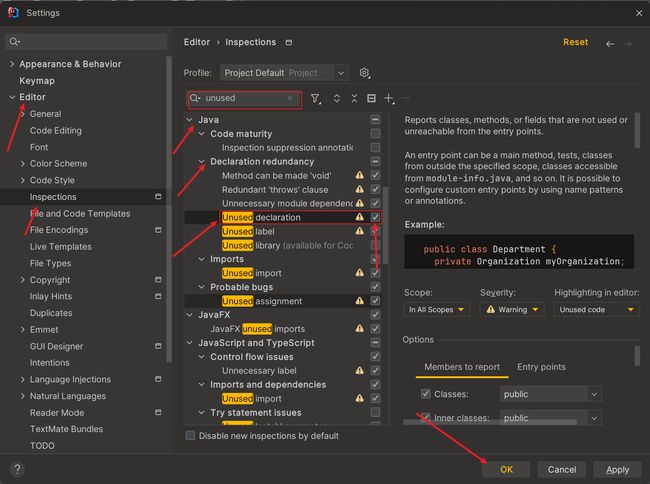Click the warning icon on the Unused assignment row
650x484 pixels.
click(x=359, y=301)
